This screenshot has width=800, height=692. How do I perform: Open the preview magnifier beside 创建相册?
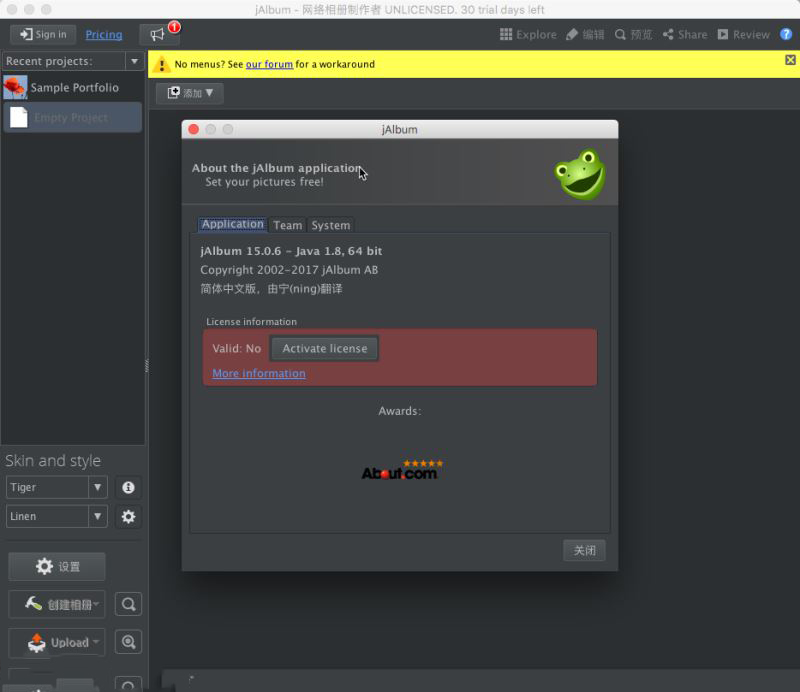tap(128, 604)
